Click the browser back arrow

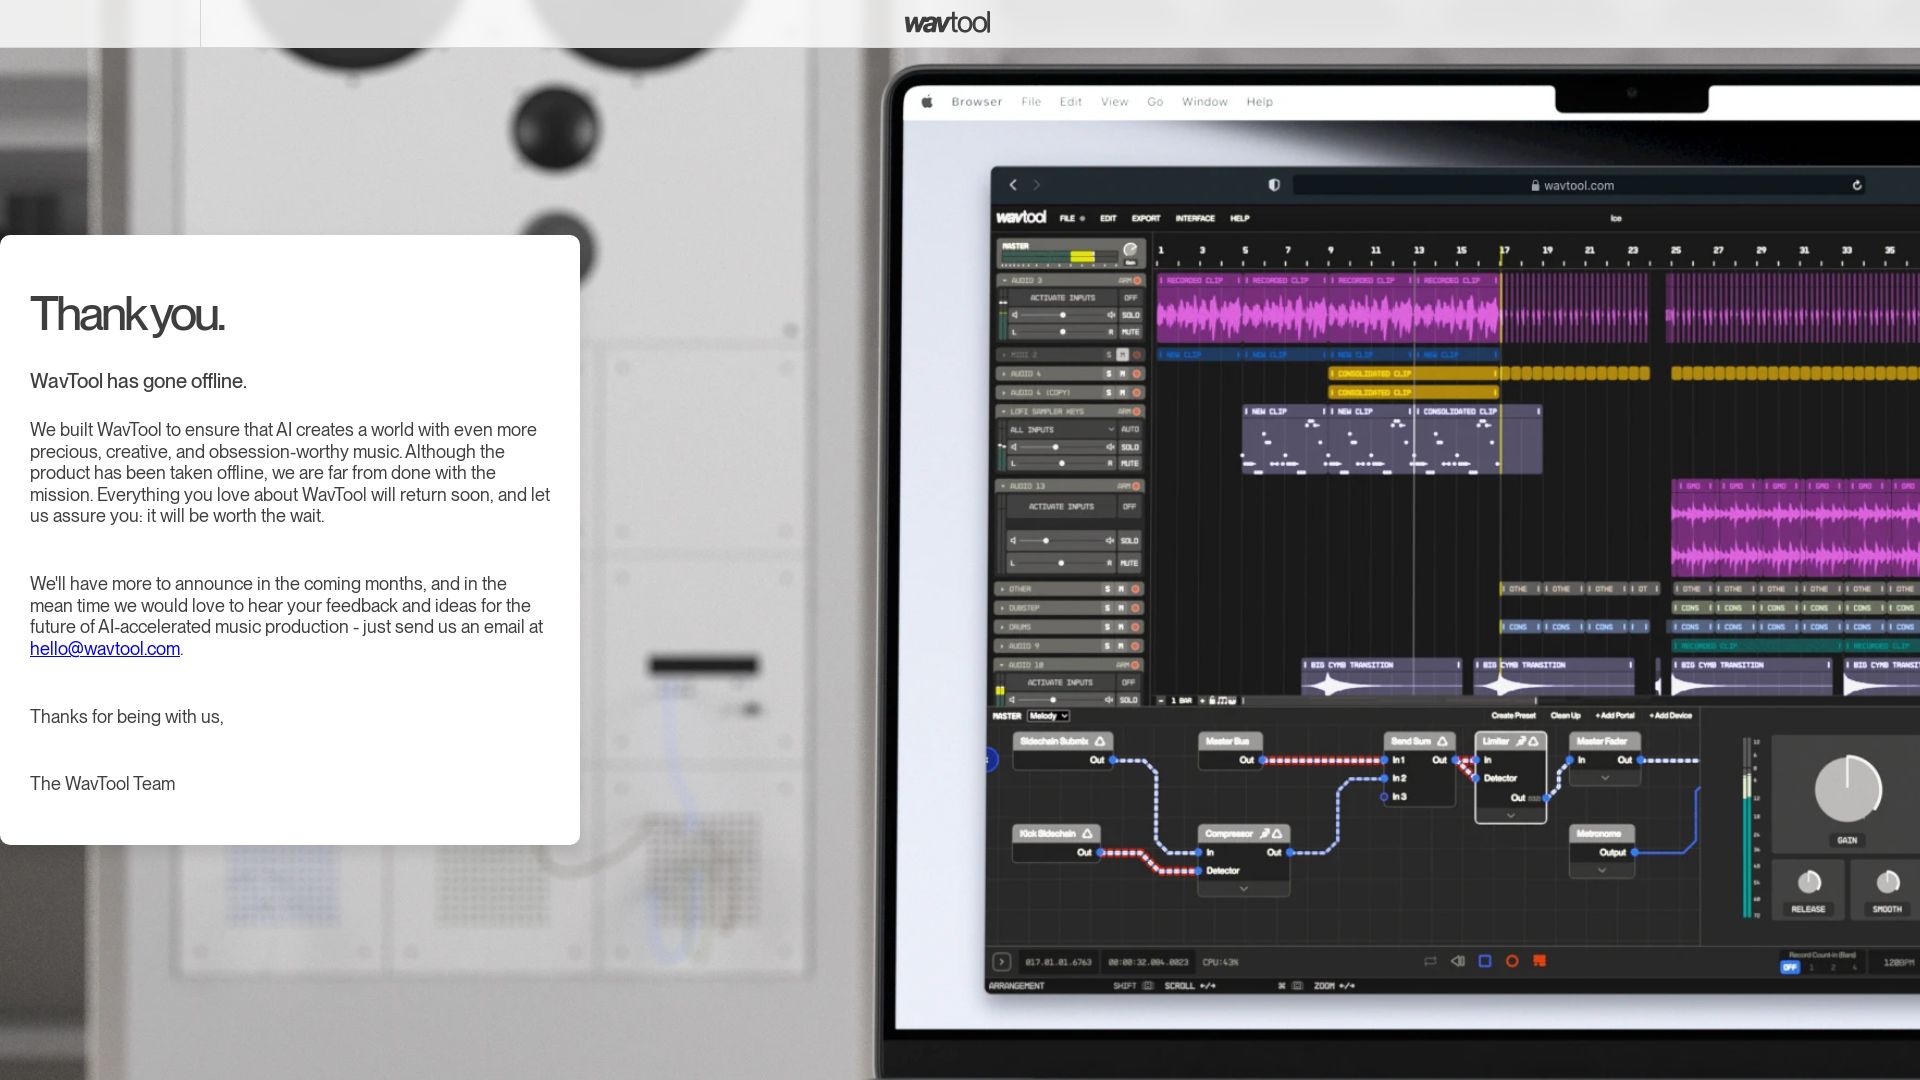[x=1013, y=185]
